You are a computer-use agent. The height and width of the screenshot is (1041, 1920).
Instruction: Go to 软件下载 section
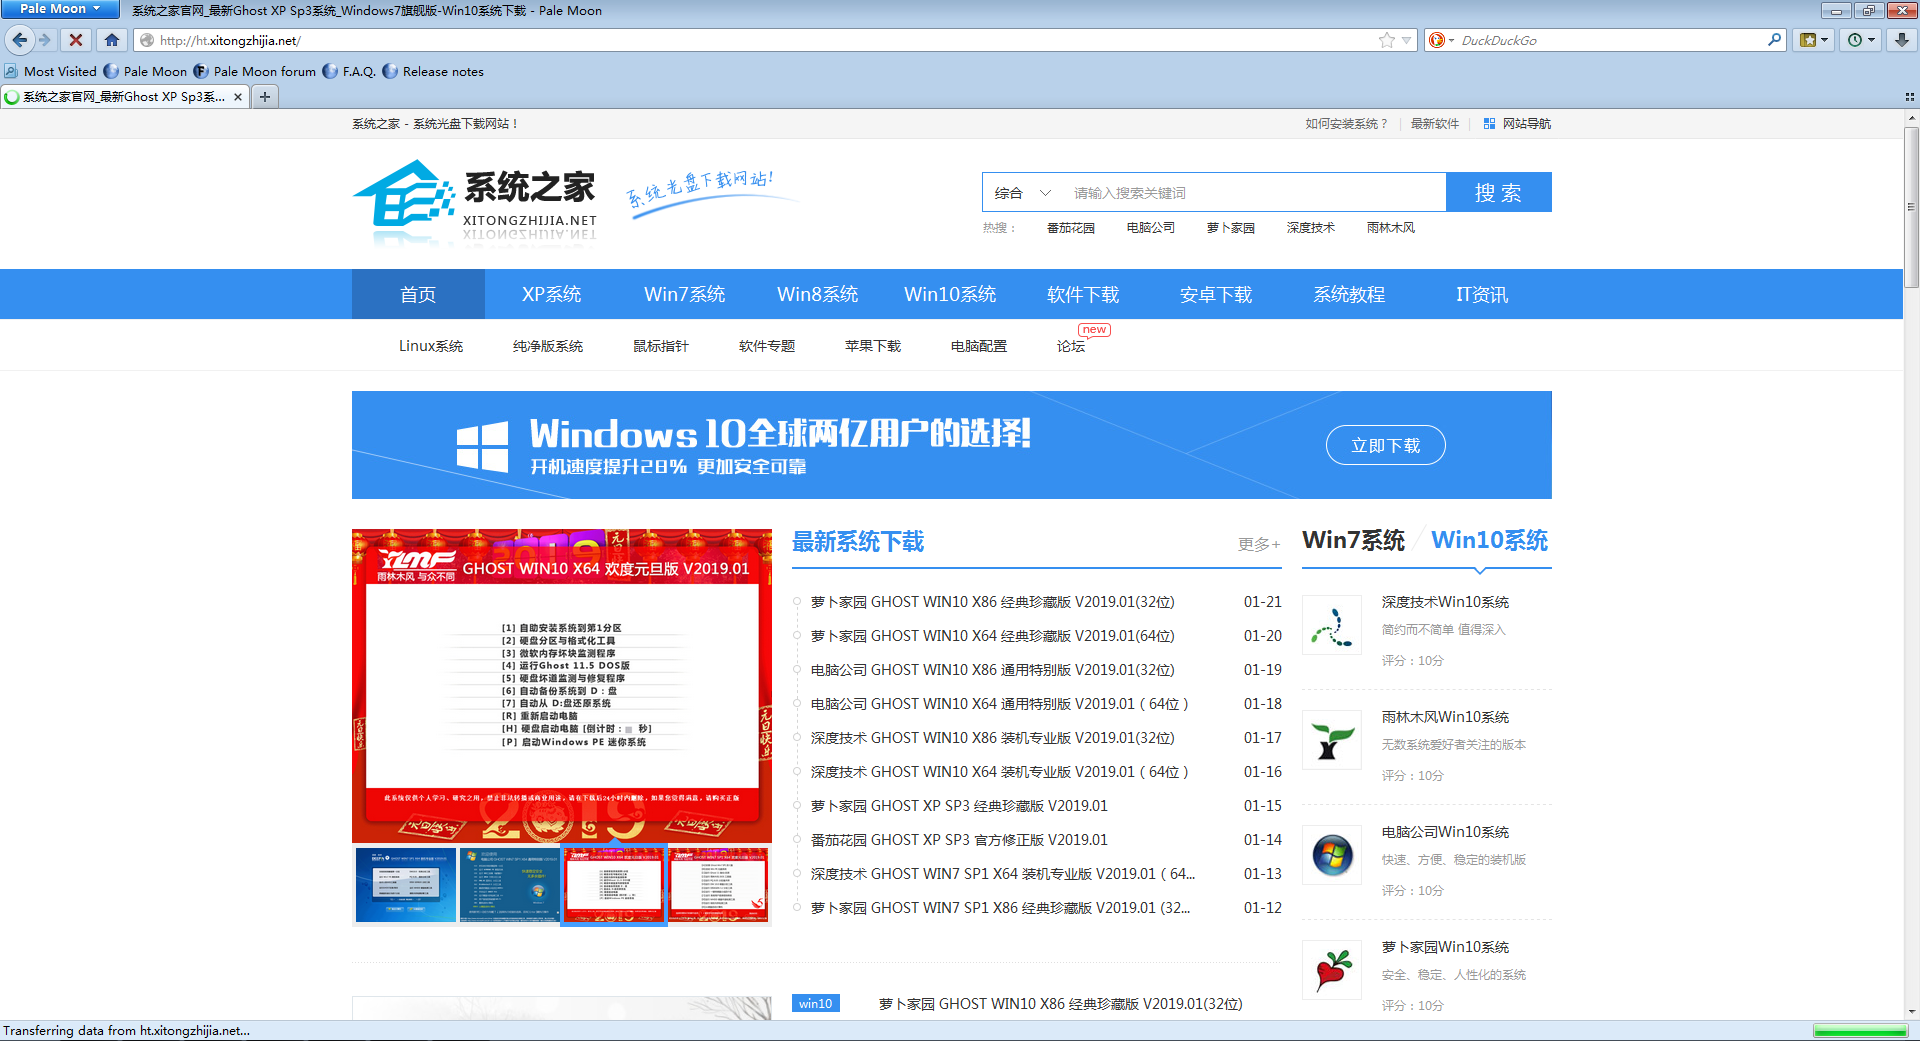1083,294
